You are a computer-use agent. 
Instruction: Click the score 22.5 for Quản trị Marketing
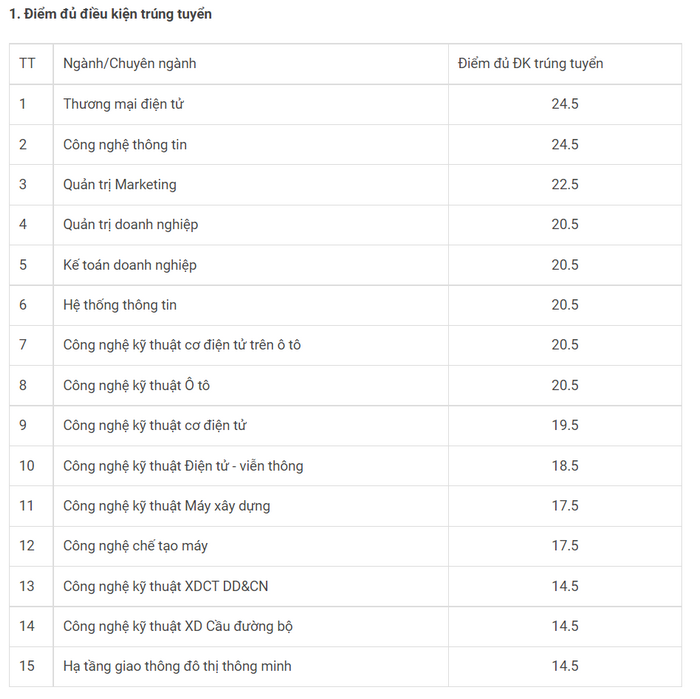565,184
